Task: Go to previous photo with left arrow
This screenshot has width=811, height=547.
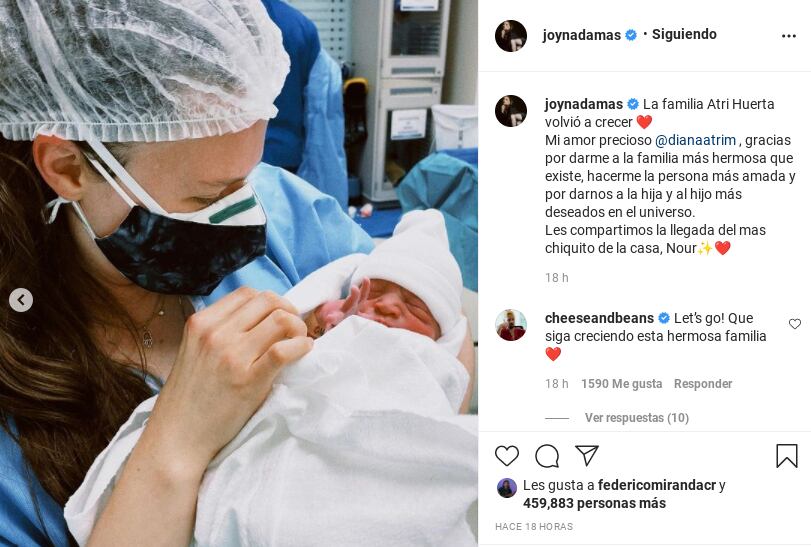Action: 21,300
